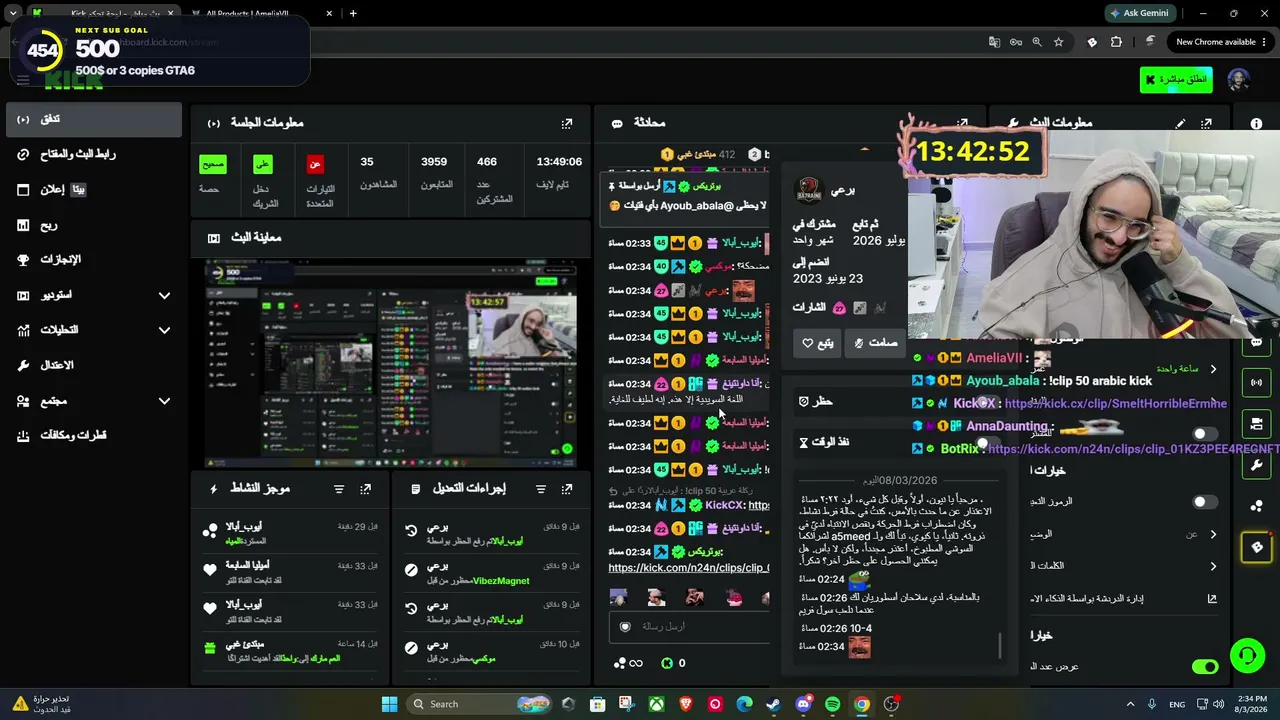
Task: Open the camera icon in the right rail
Action: [x=1257, y=424]
